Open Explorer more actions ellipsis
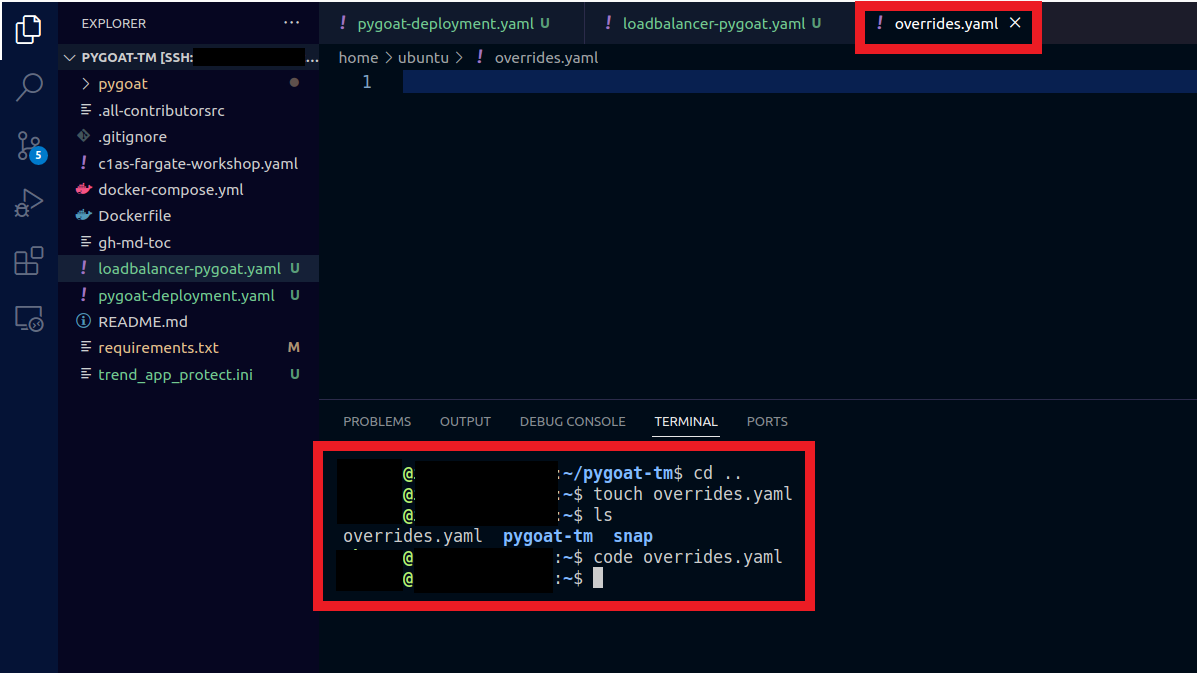 [x=291, y=23]
